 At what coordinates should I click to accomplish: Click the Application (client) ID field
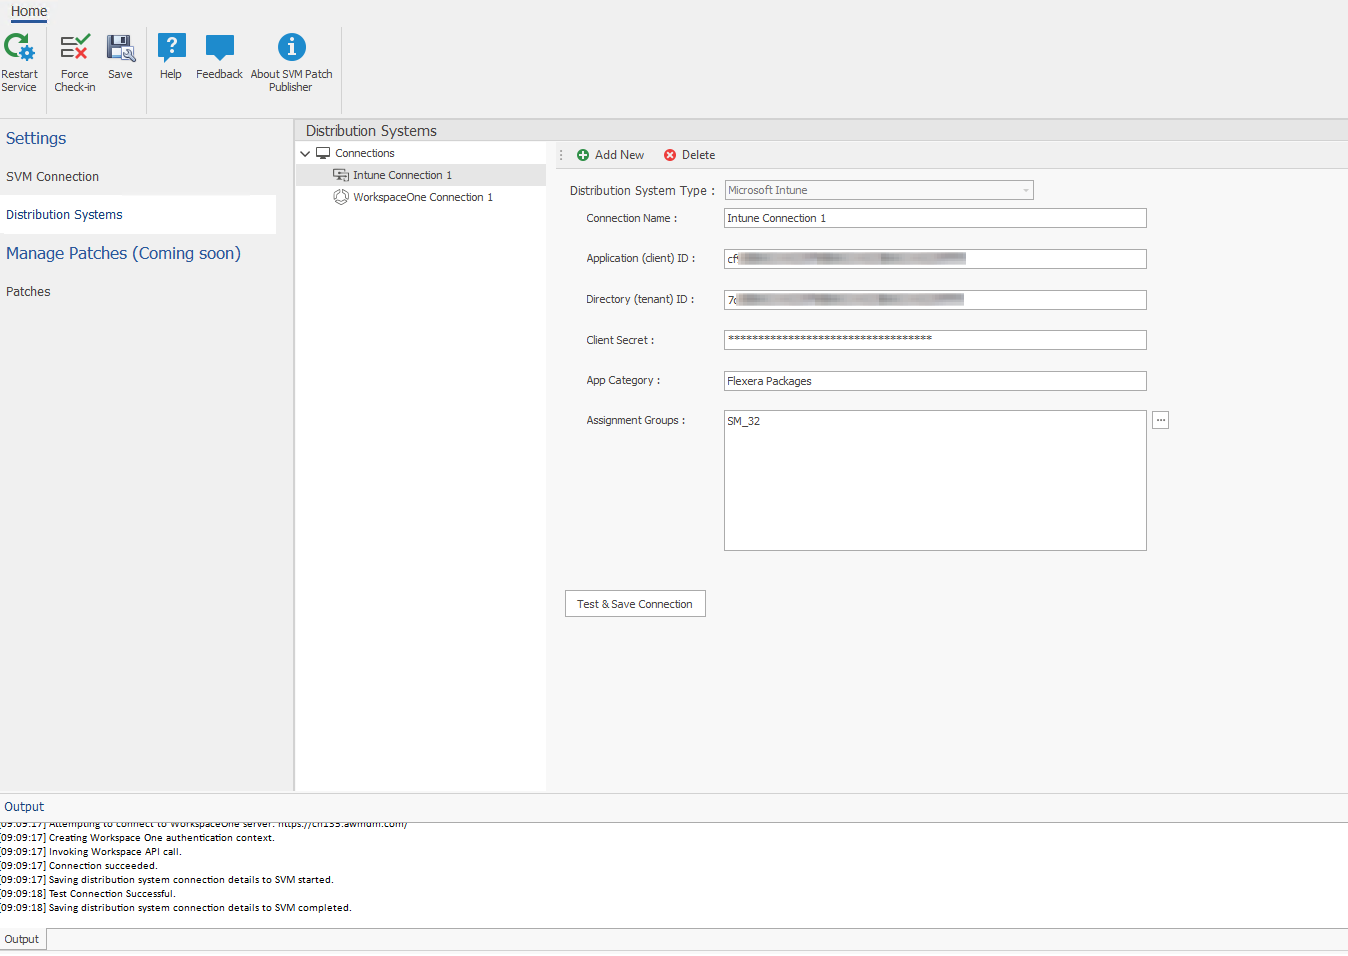(935, 259)
